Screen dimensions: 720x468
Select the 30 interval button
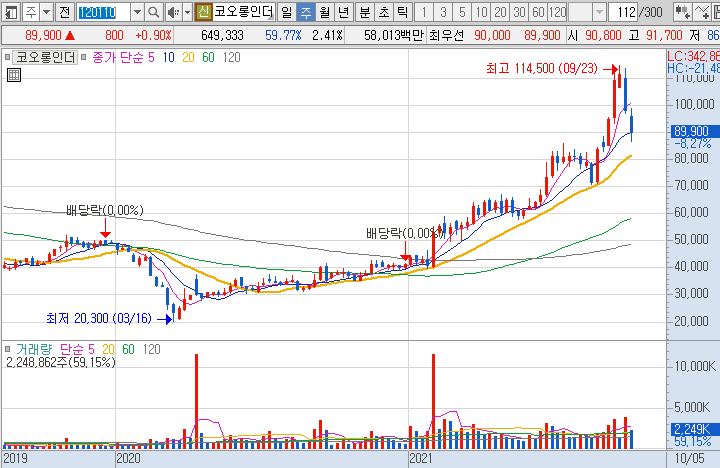519,12
